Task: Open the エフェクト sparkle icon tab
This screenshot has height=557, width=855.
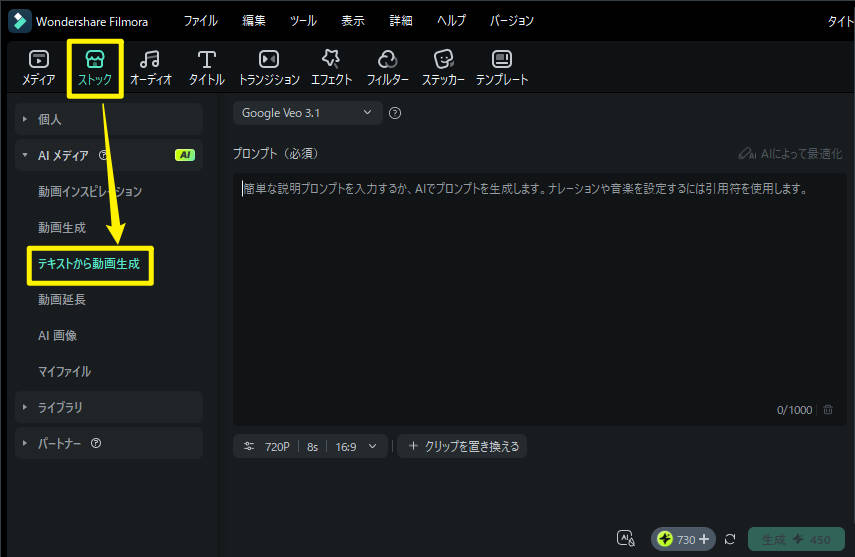Action: coord(331,58)
